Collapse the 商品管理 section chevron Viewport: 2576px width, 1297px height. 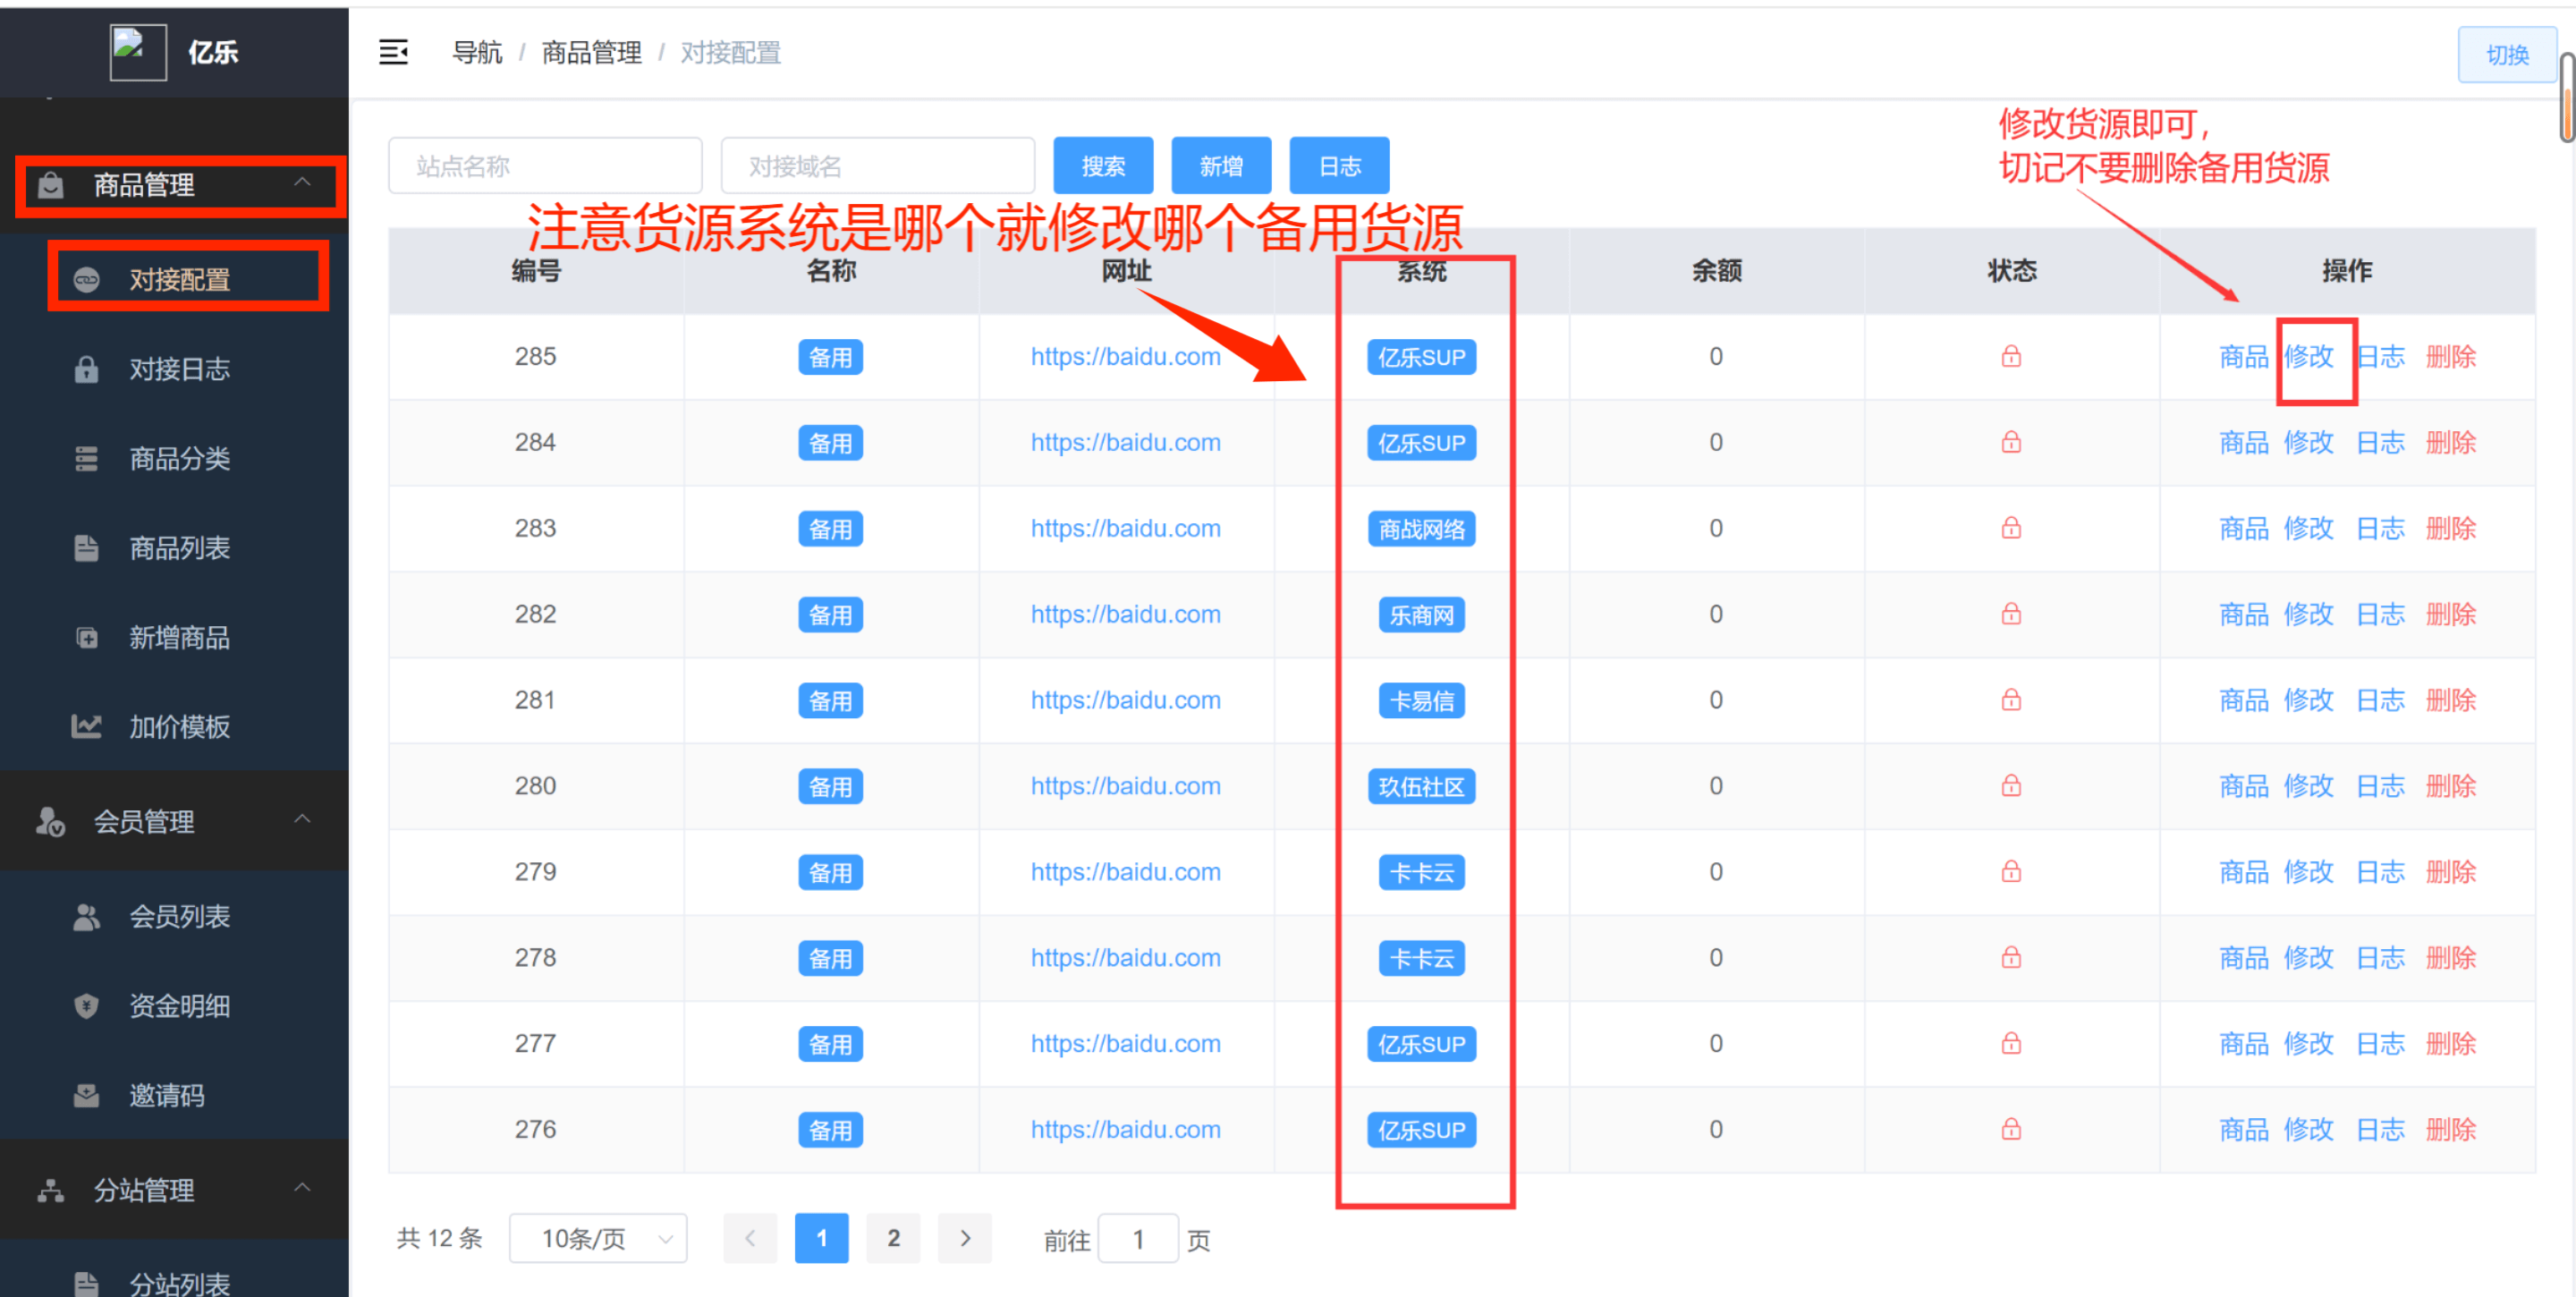[x=304, y=184]
